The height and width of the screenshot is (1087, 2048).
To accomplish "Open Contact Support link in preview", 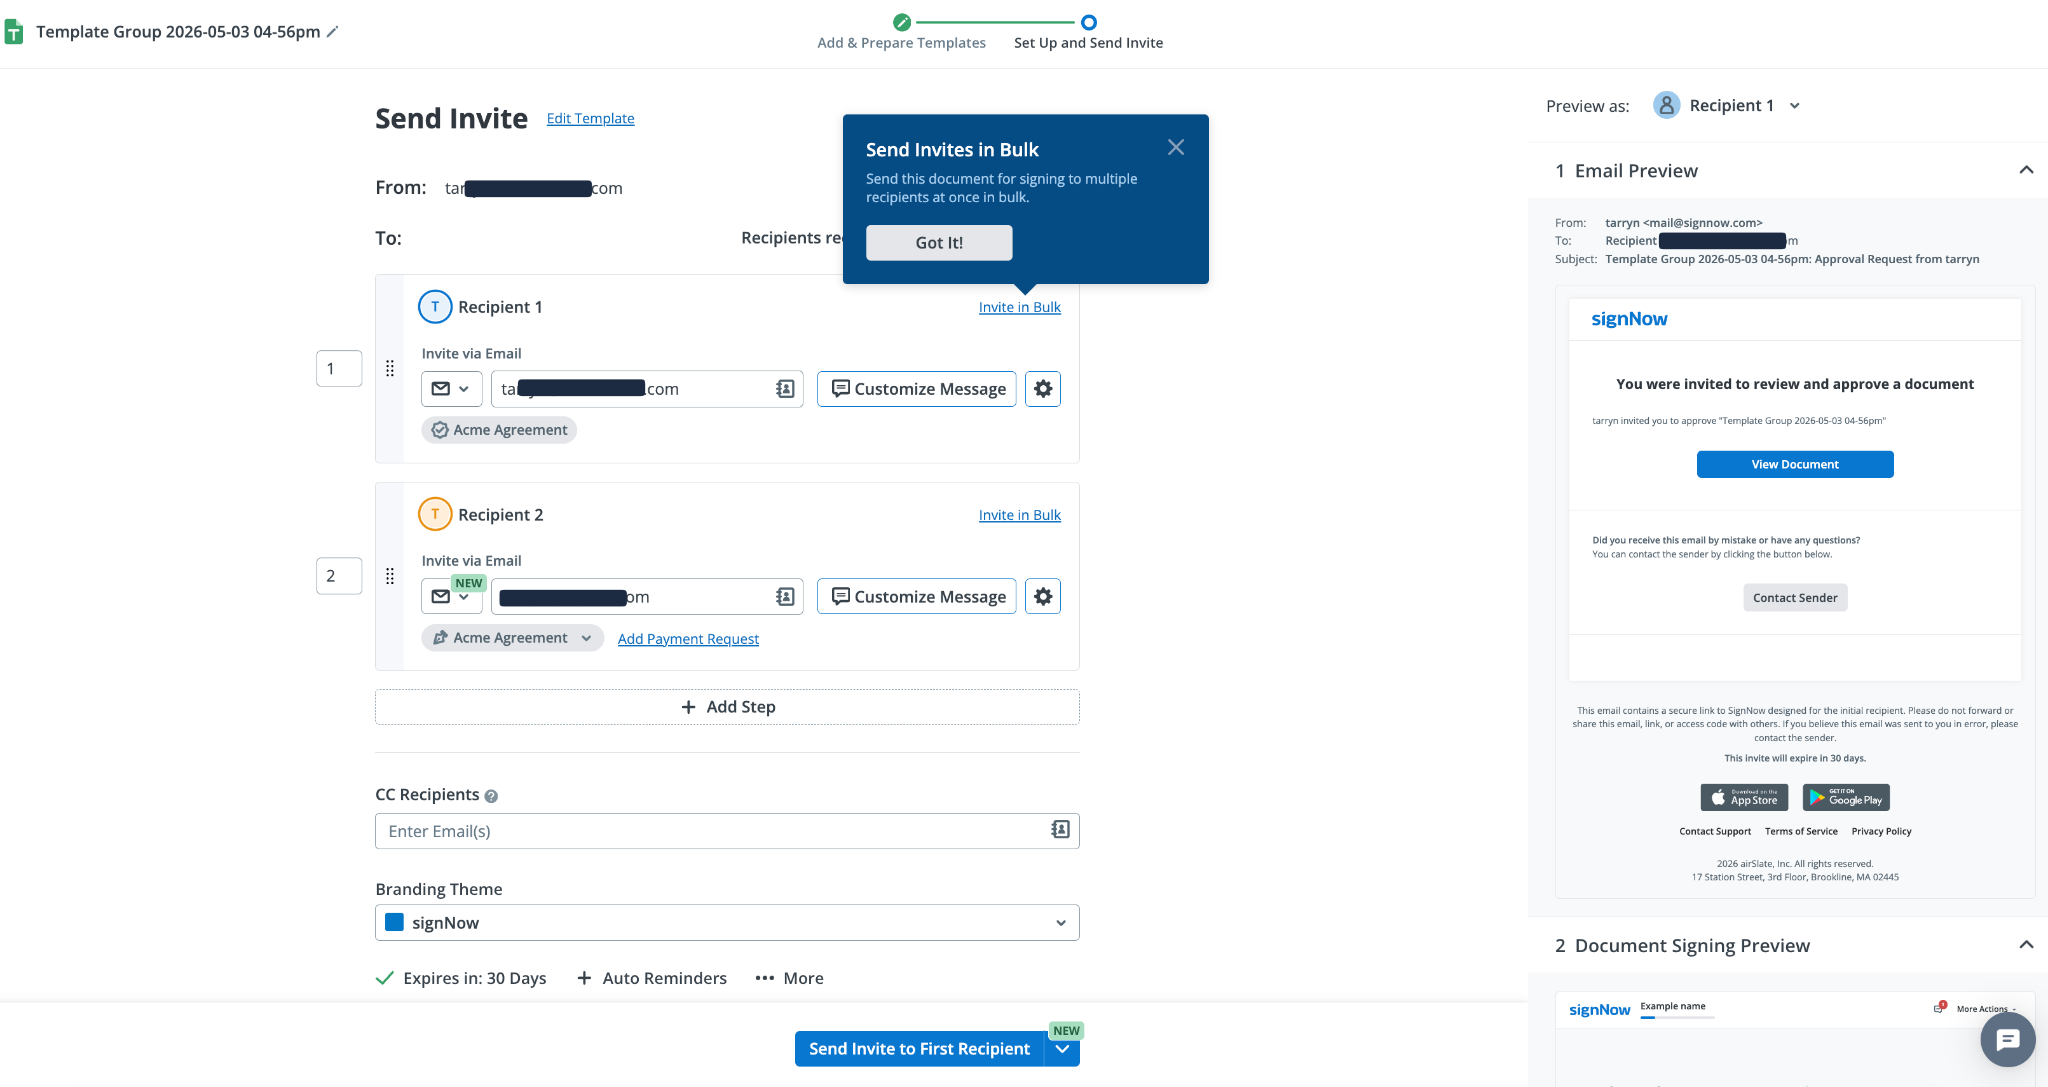I will click(1715, 831).
